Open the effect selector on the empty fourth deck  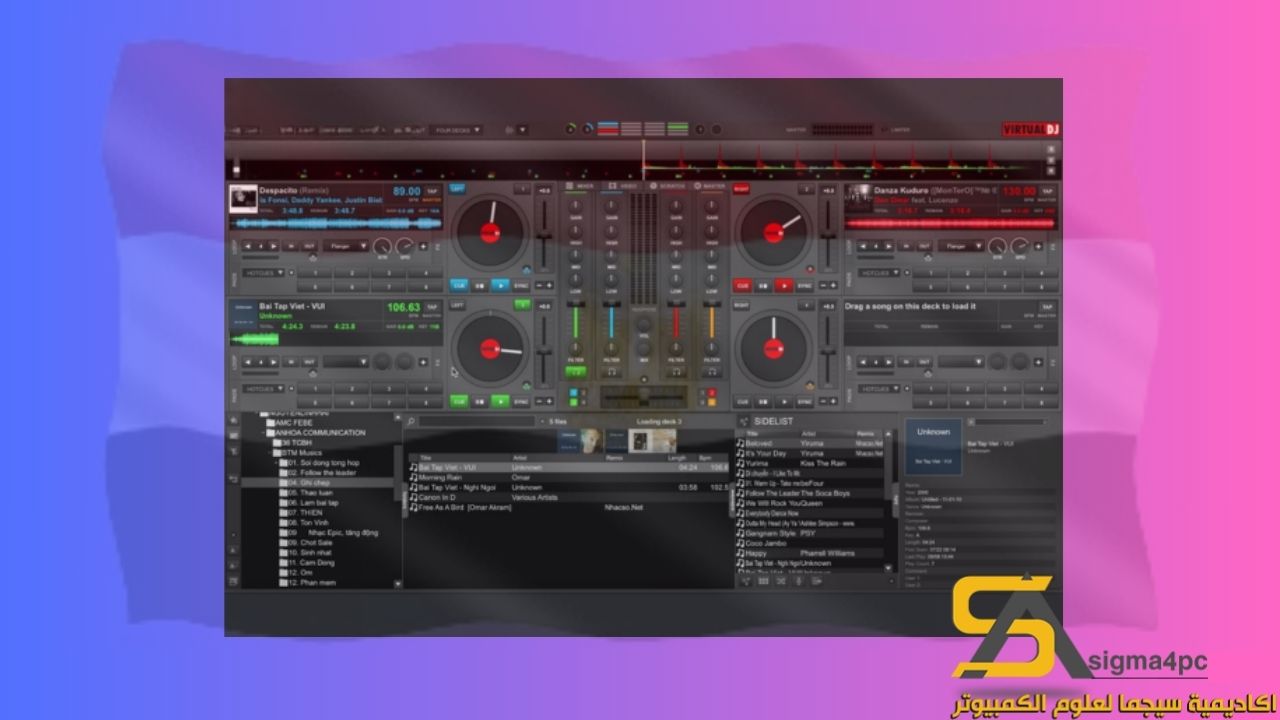pyautogui.click(x=962, y=362)
